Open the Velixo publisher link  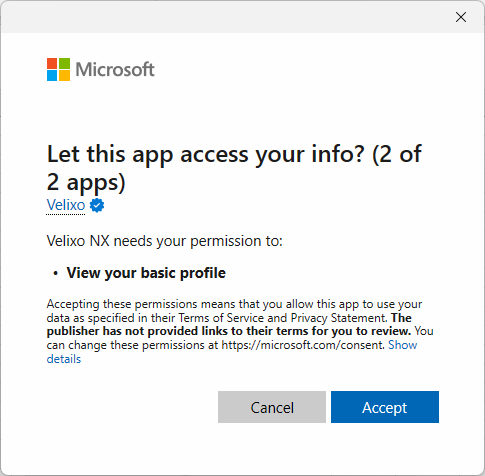[66, 205]
